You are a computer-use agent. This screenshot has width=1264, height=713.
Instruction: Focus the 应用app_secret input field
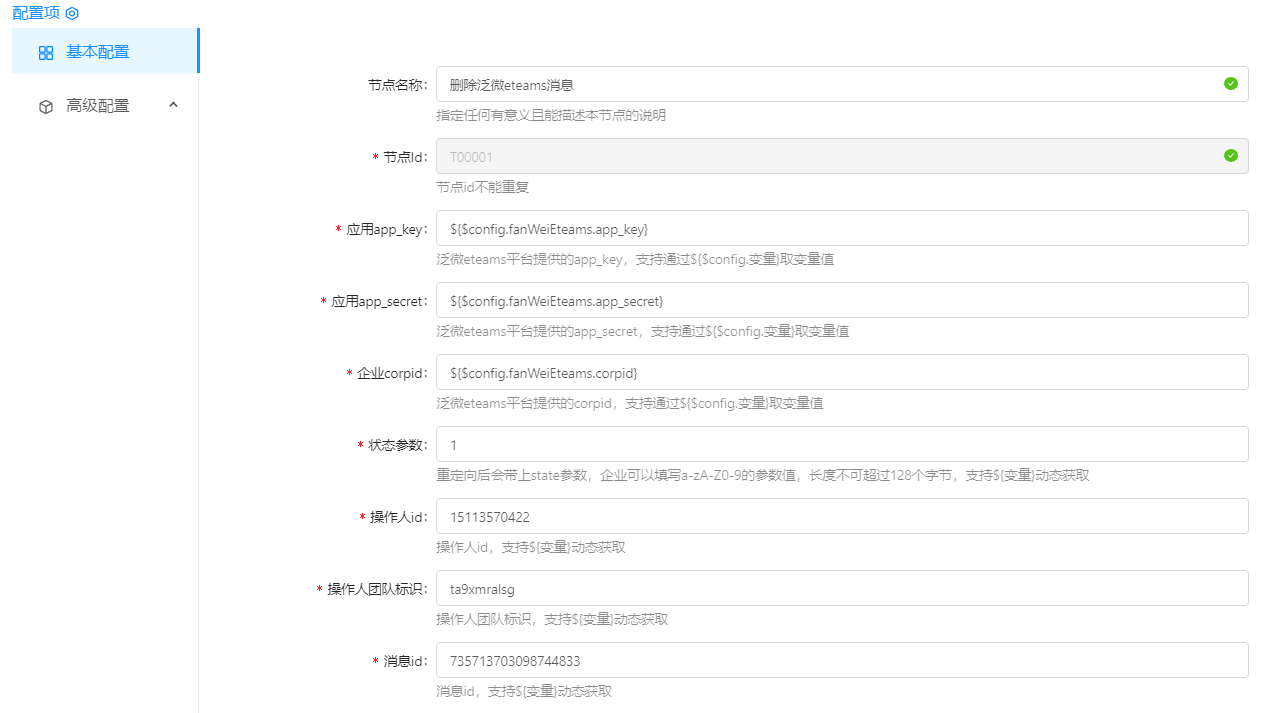841,301
